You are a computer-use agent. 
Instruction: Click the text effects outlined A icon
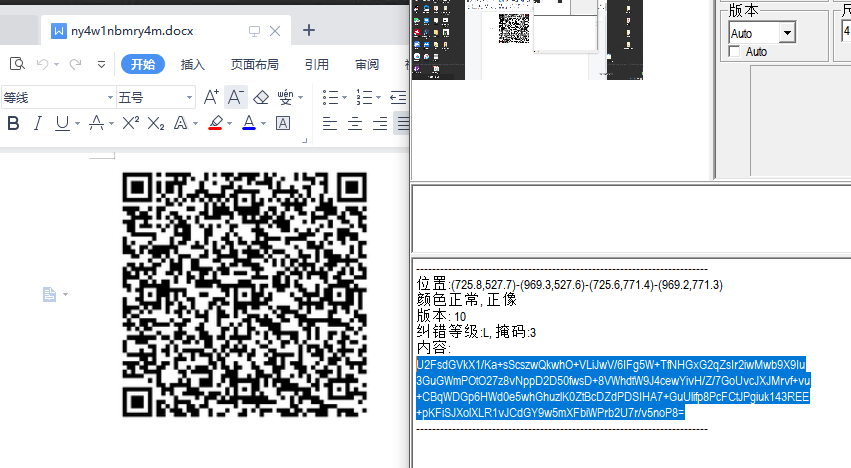[x=181, y=124]
